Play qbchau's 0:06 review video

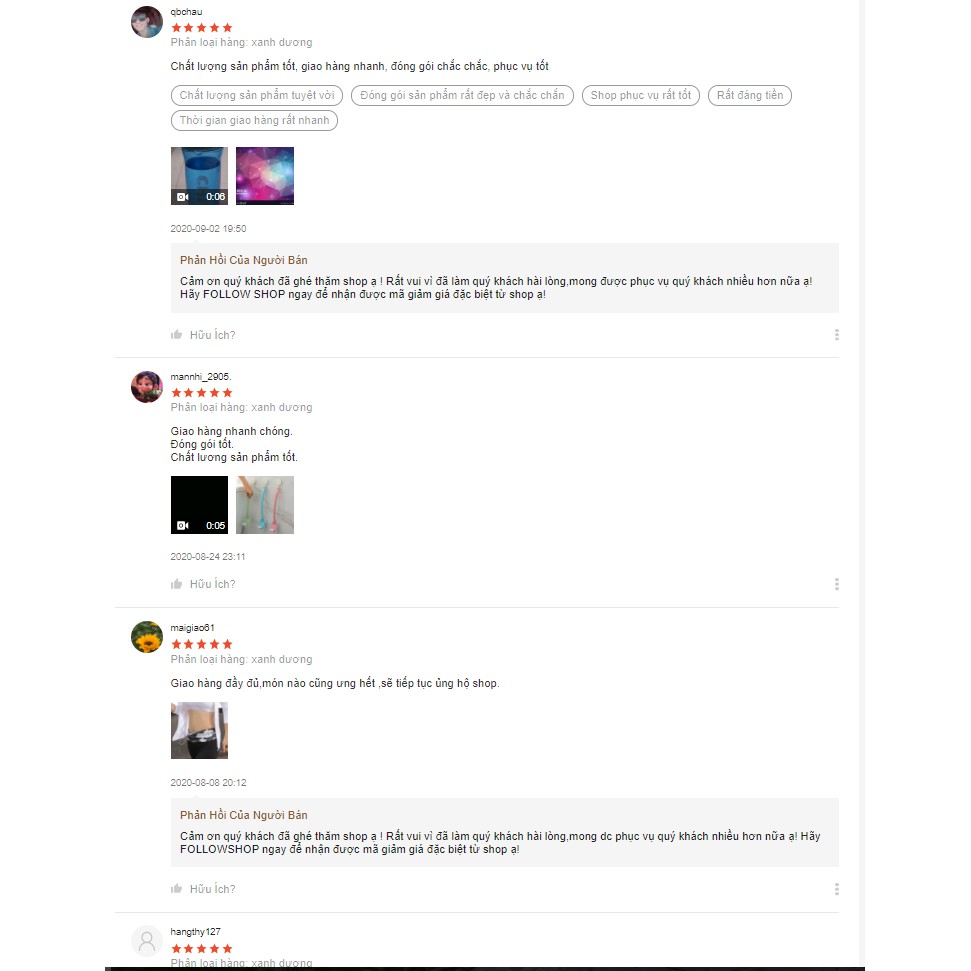[x=199, y=176]
